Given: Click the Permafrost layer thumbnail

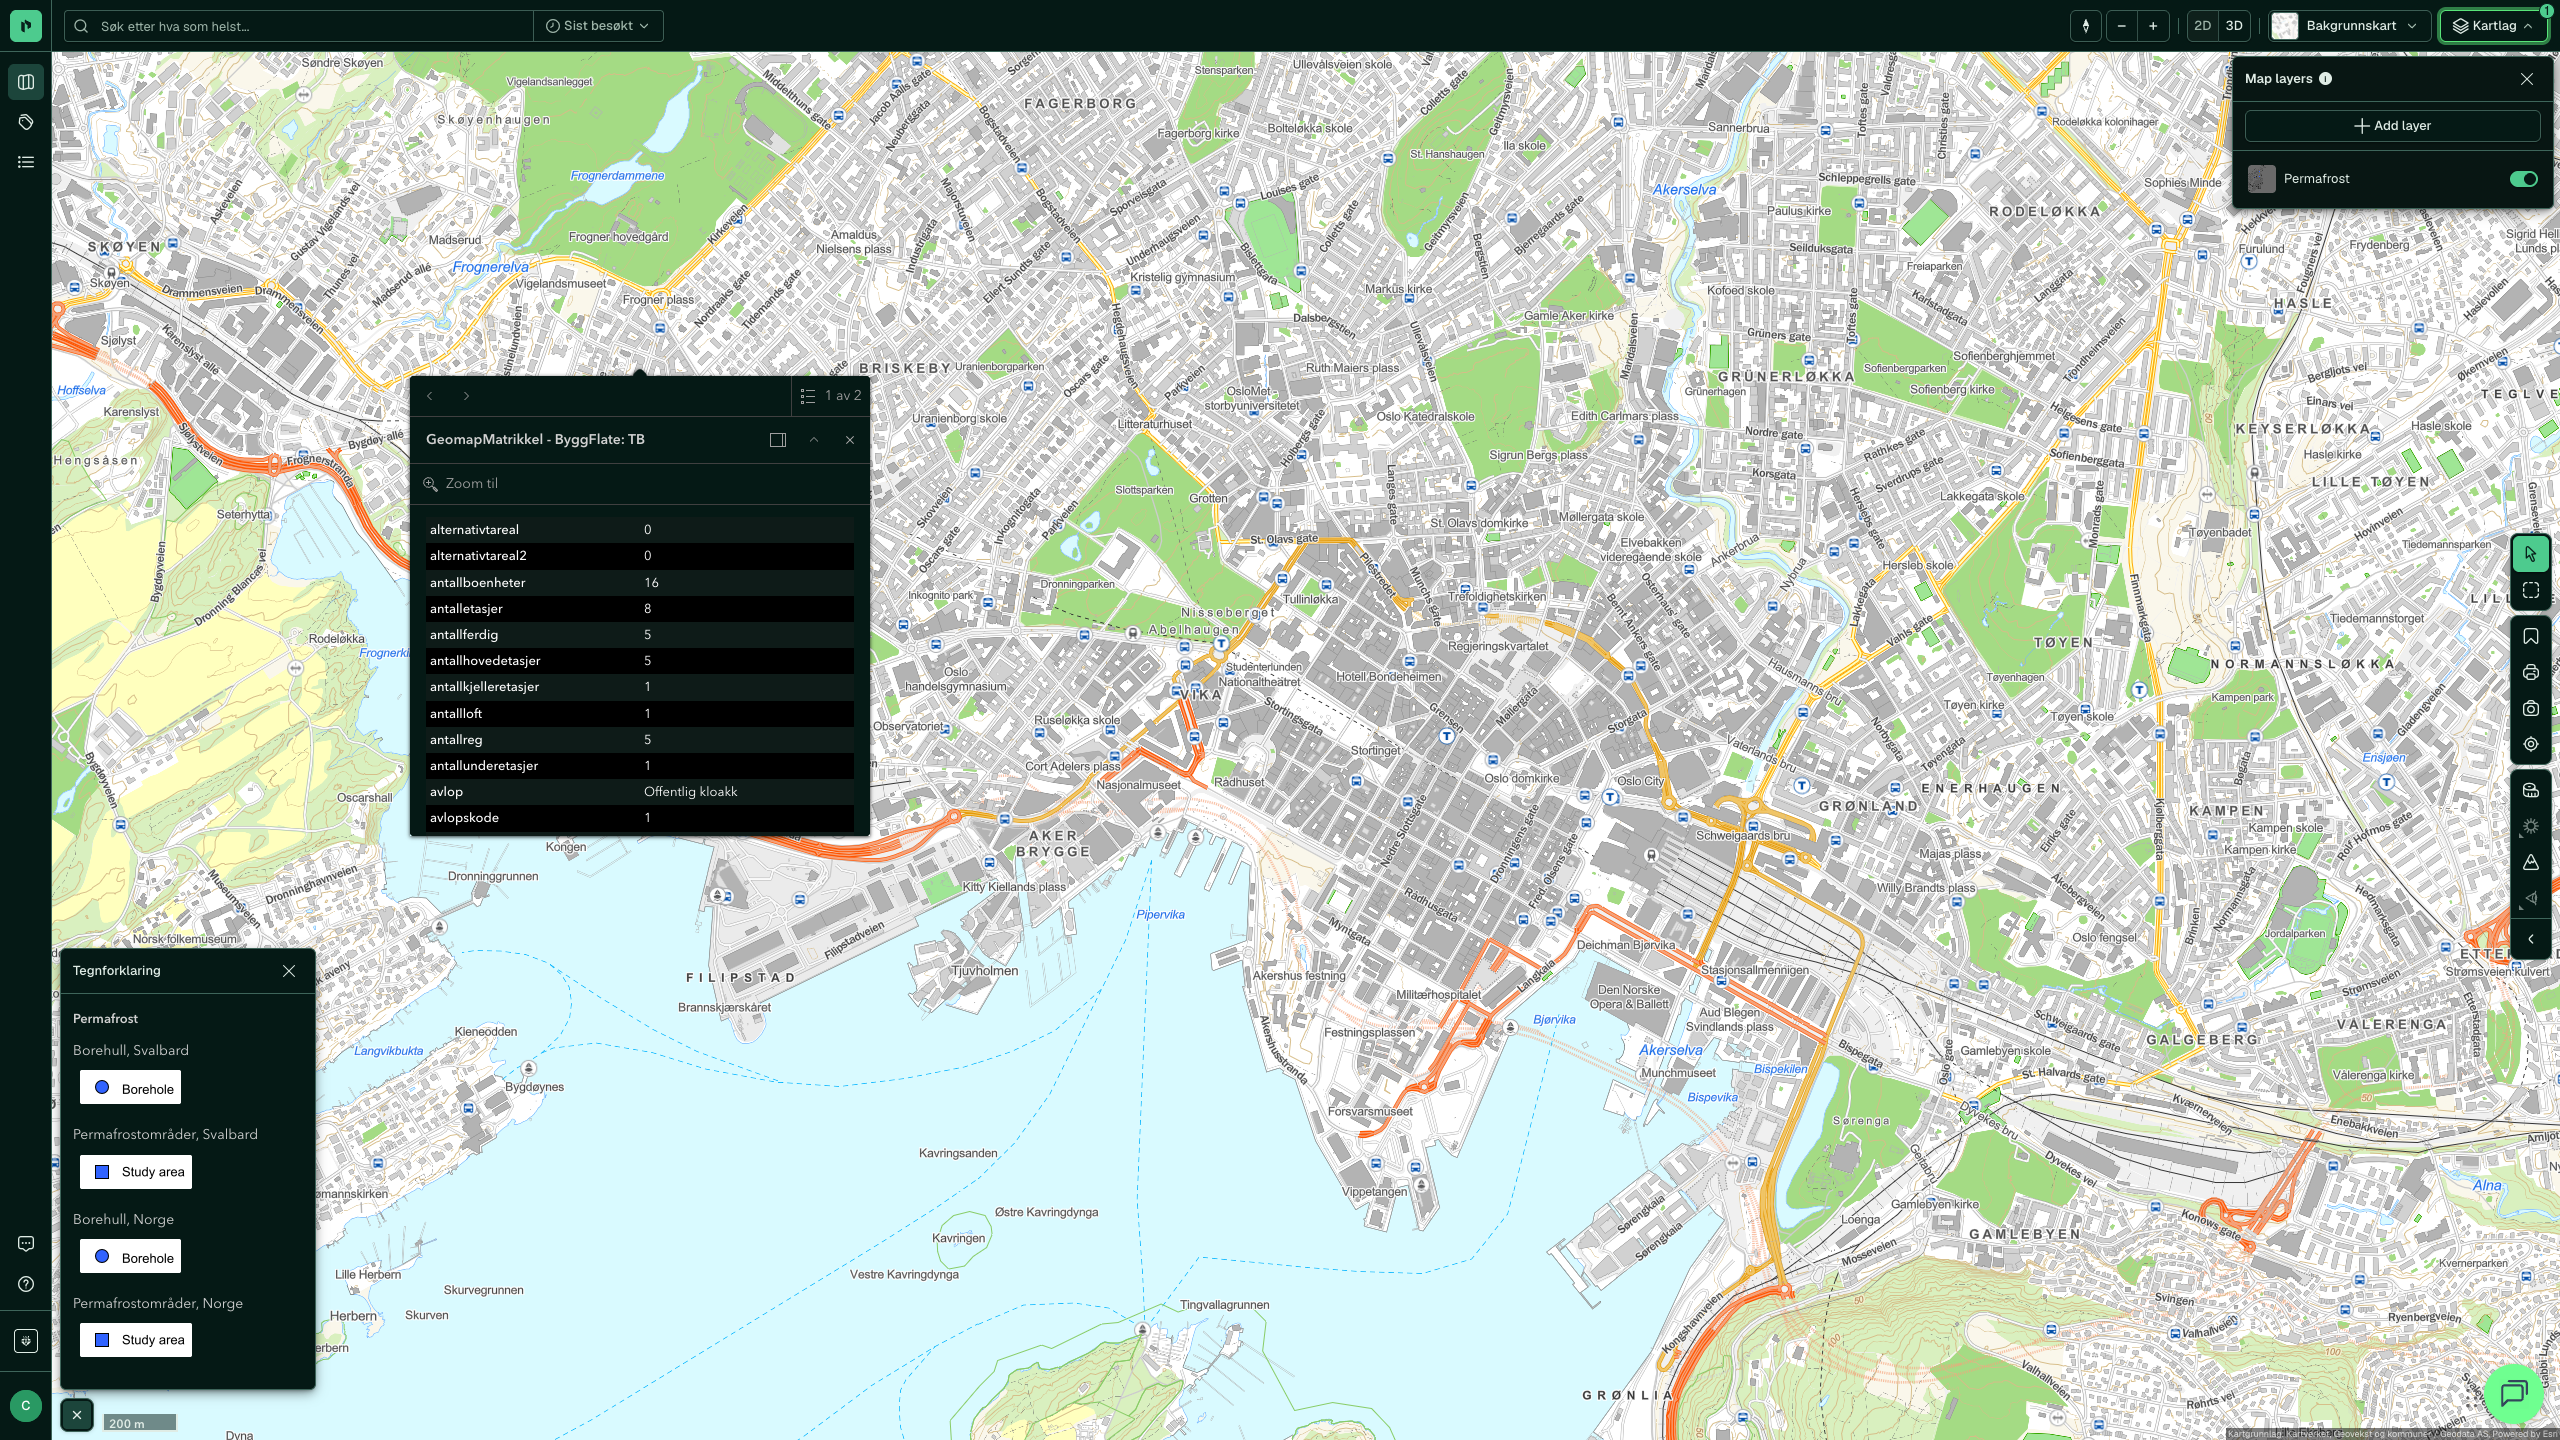Looking at the screenshot, I should coord(2262,179).
